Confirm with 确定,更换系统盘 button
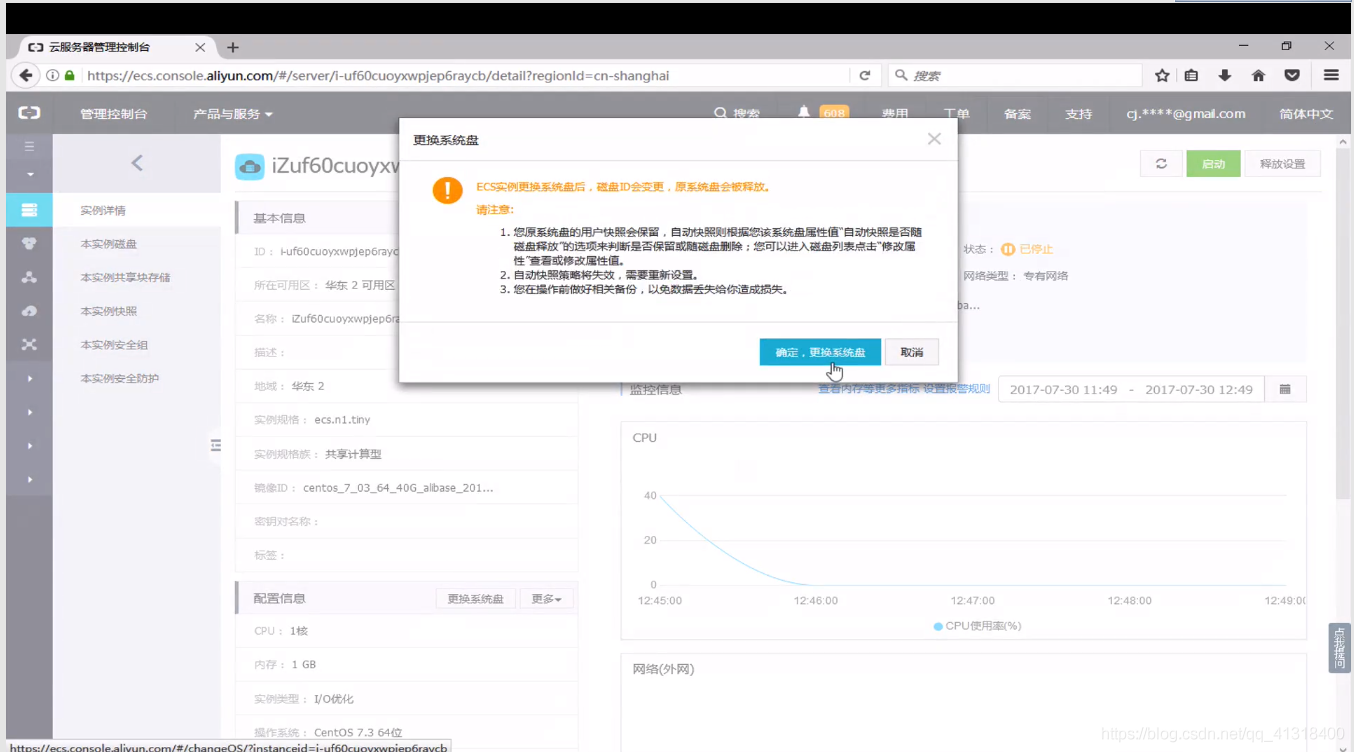The height and width of the screenshot is (752, 1354). point(820,352)
